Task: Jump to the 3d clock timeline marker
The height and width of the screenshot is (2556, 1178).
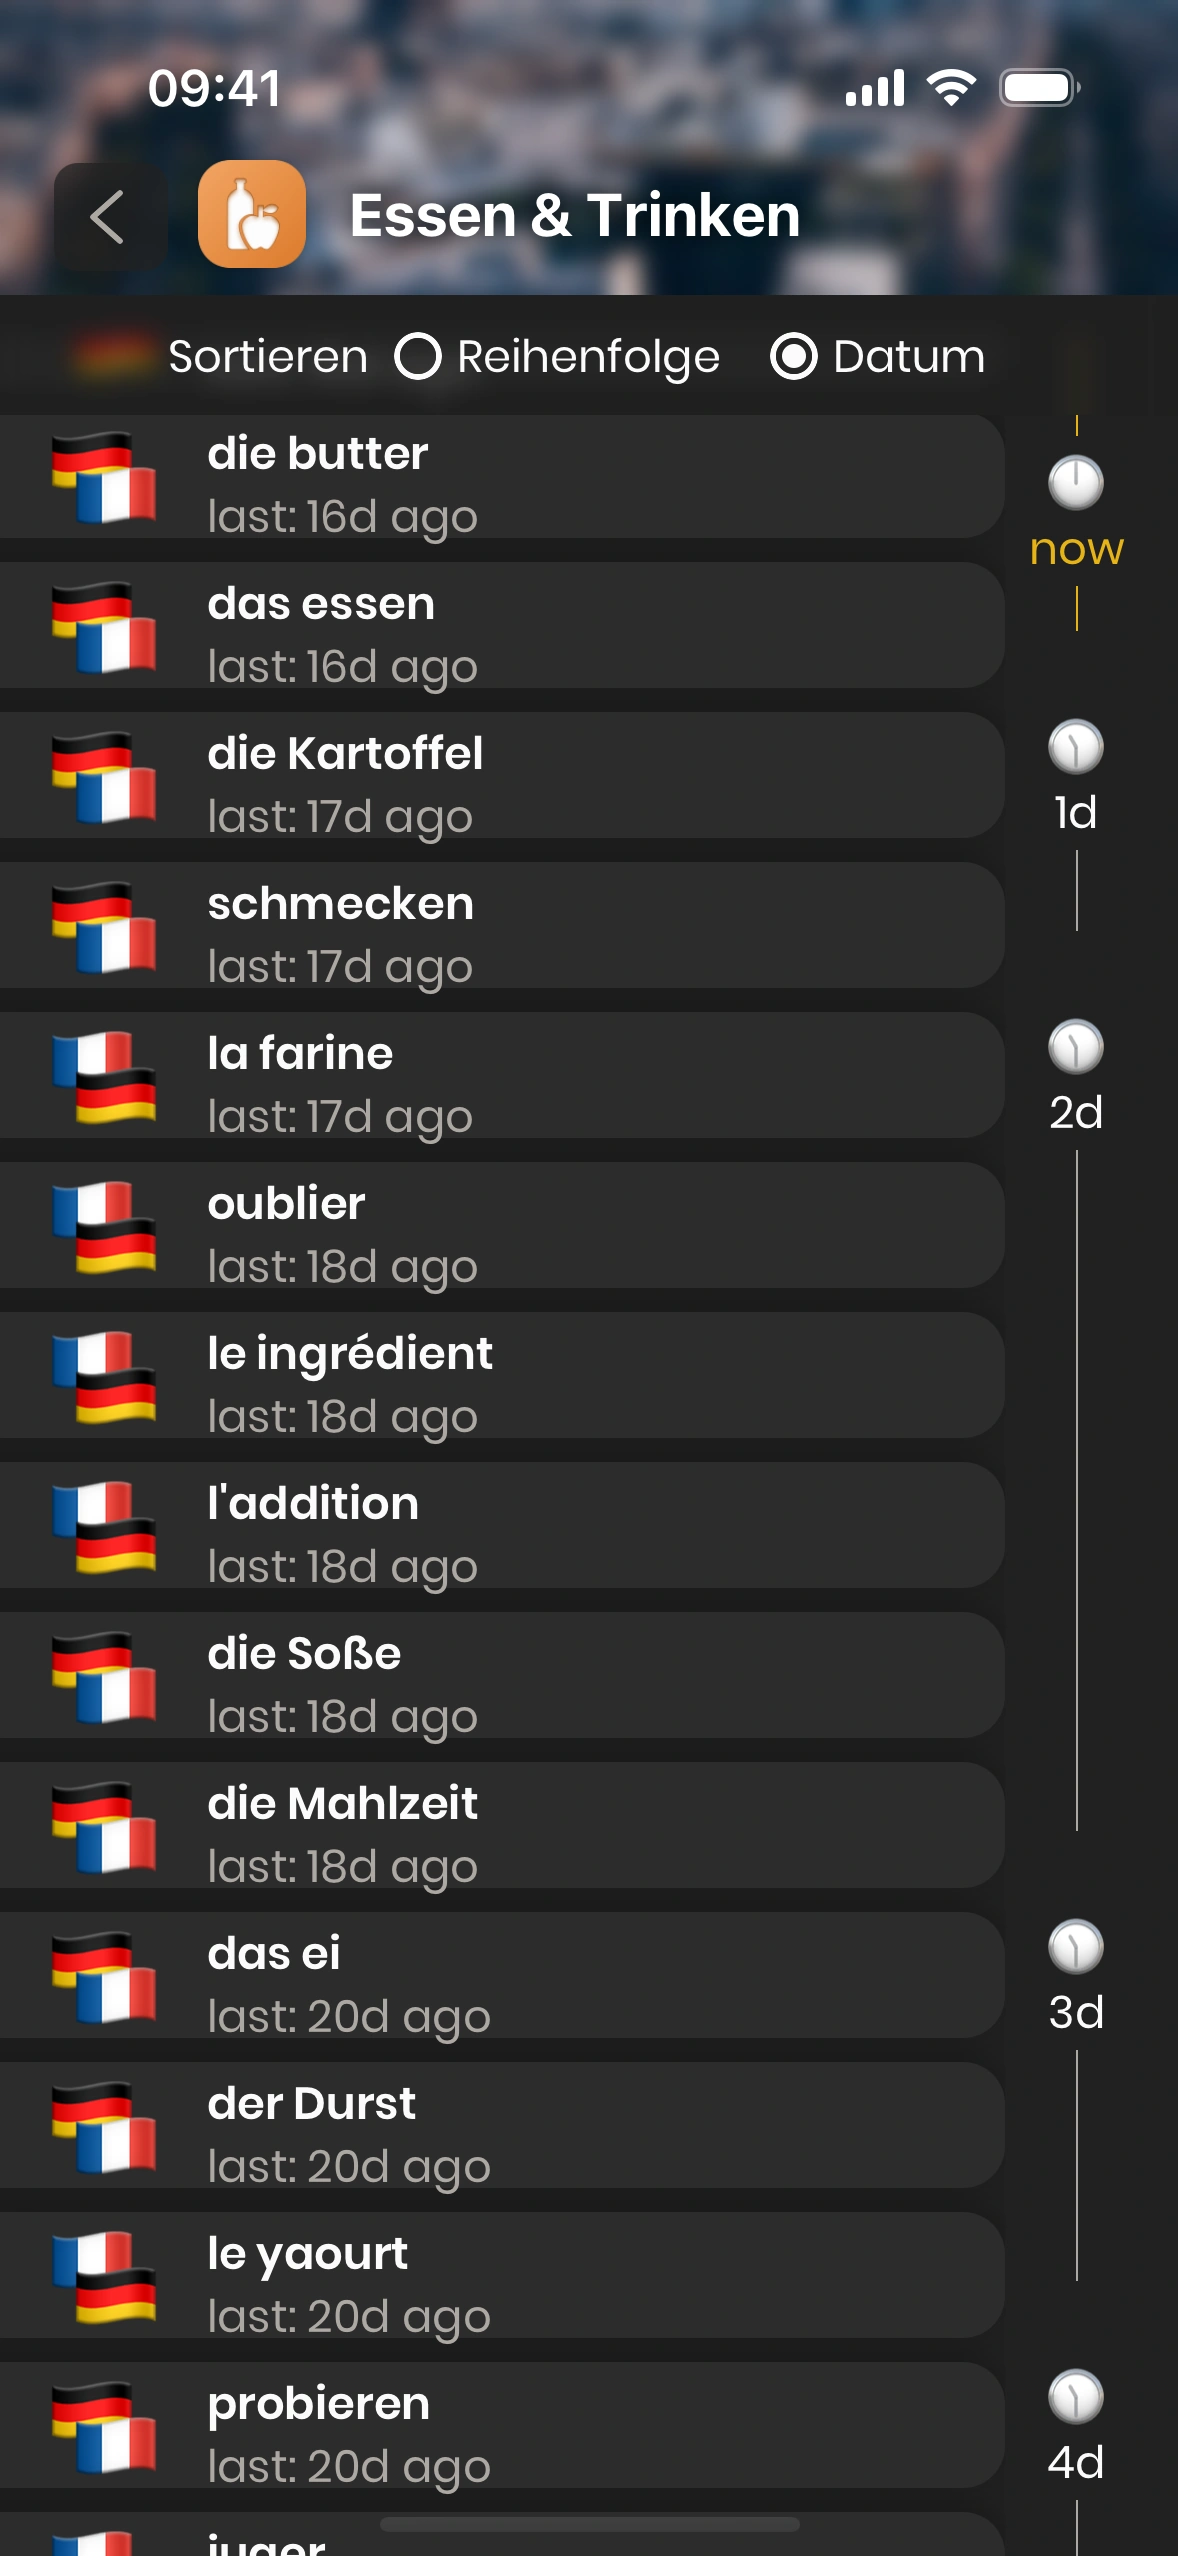Action: pyautogui.click(x=1076, y=1948)
